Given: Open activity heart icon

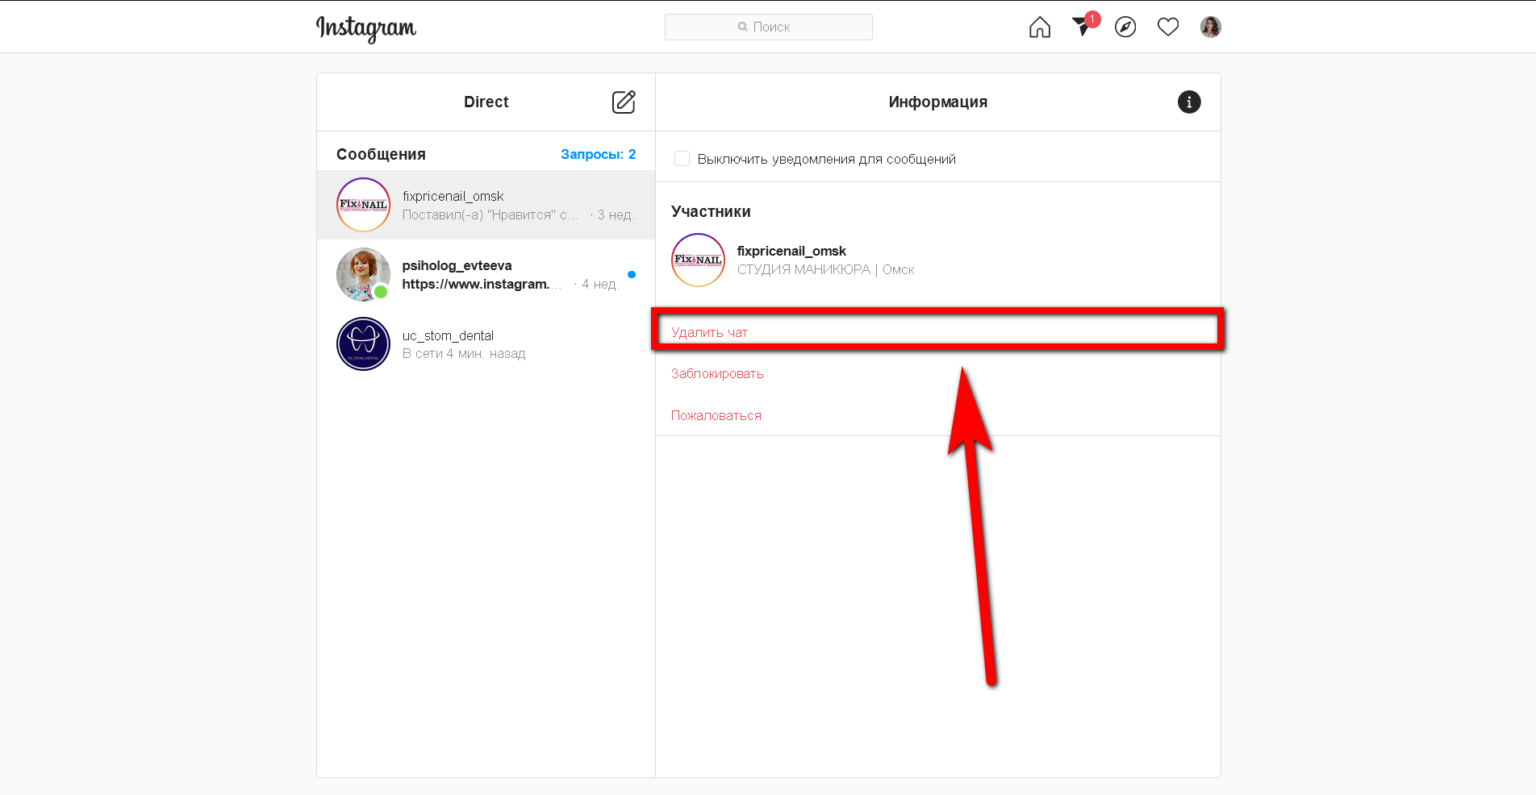Looking at the screenshot, I should click(1168, 27).
